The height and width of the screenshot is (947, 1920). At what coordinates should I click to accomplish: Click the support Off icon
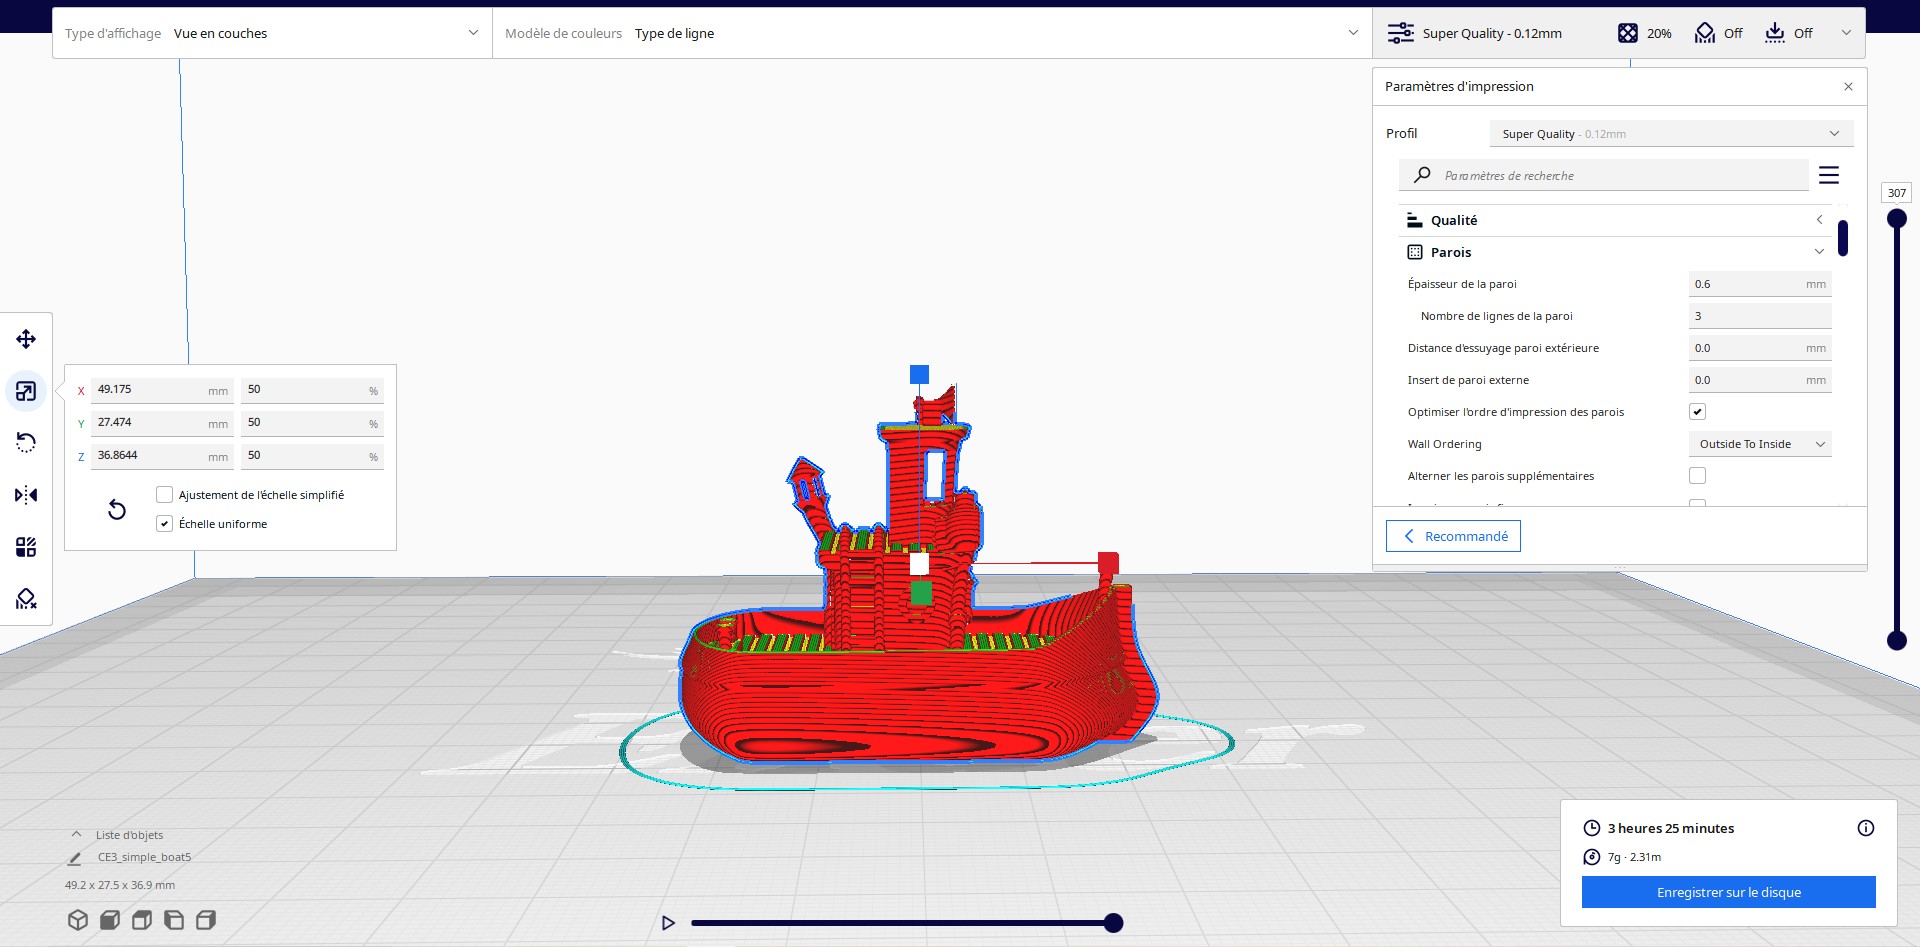[x=1705, y=33]
